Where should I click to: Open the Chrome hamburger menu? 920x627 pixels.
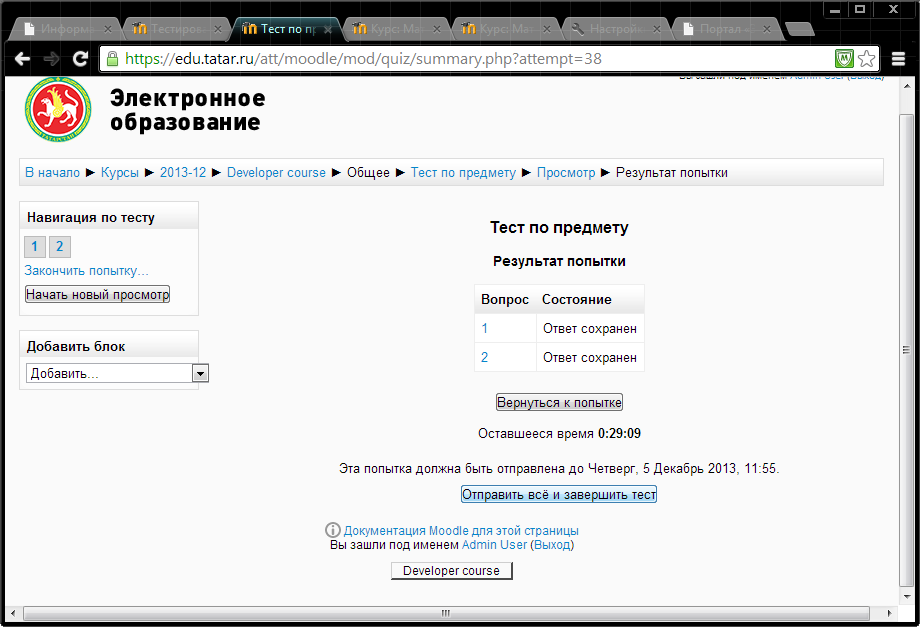tap(898, 59)
